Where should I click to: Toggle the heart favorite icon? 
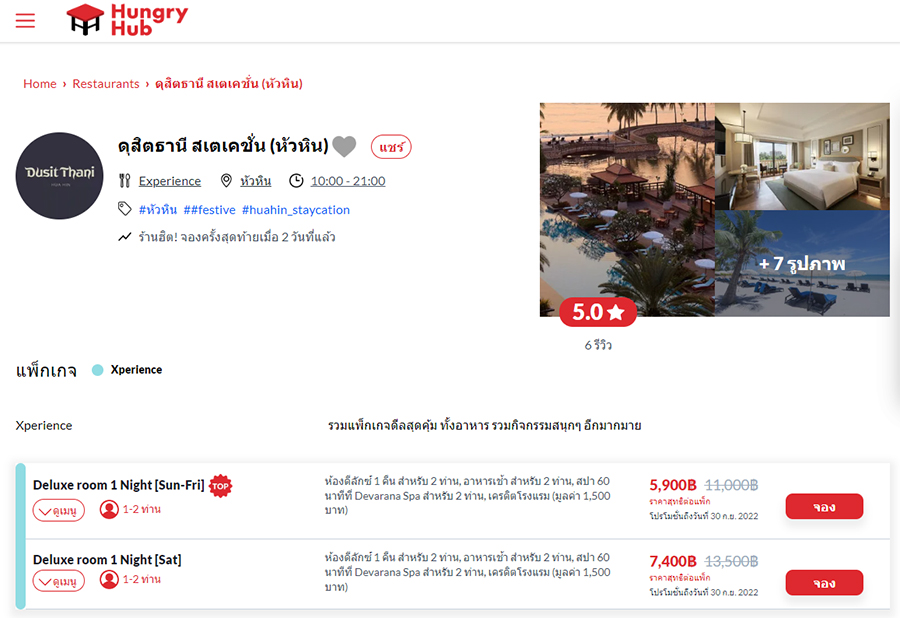(344, 146)
